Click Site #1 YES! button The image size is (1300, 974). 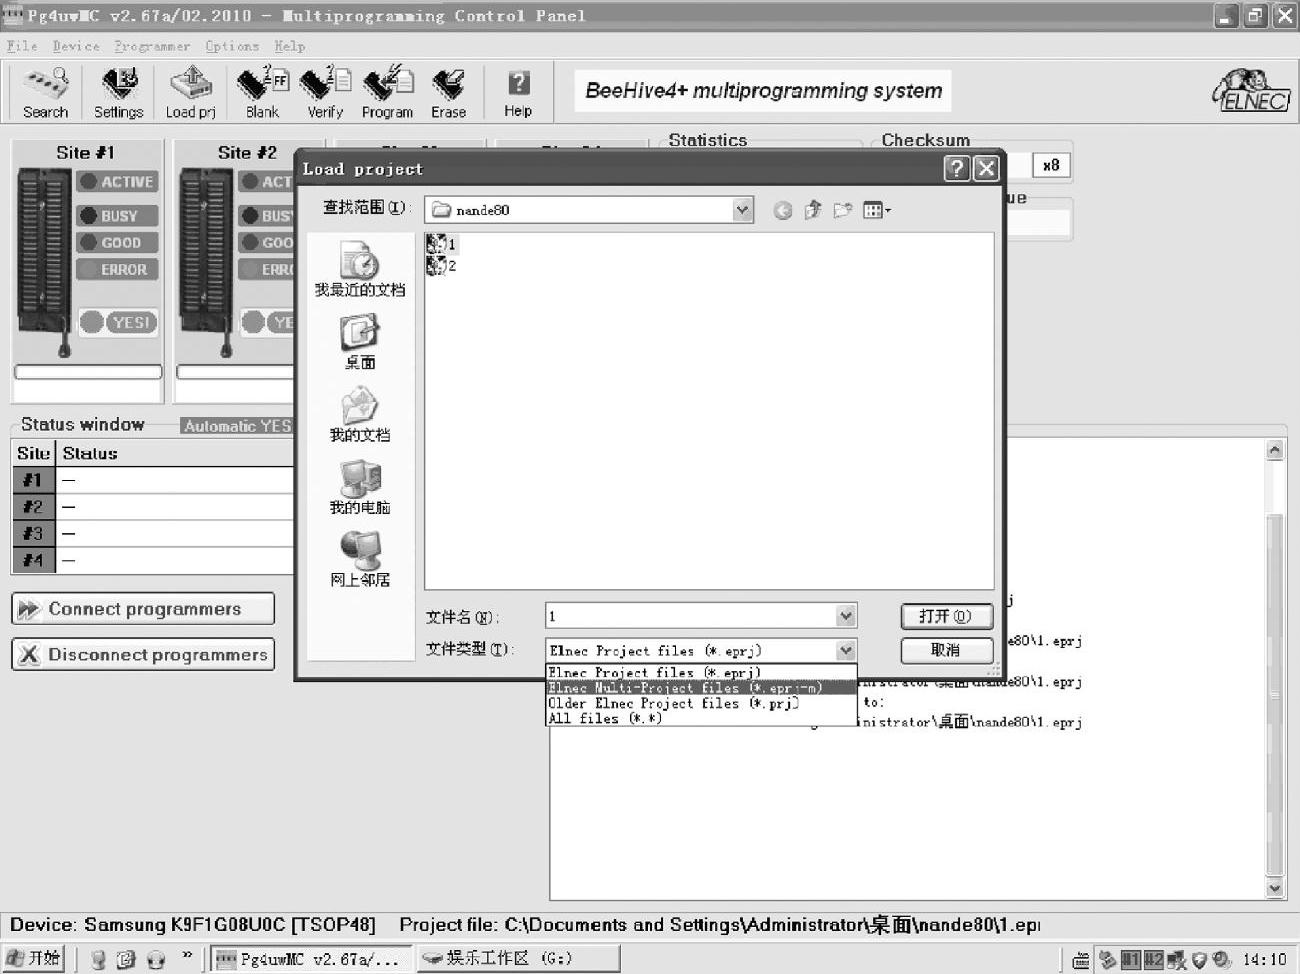[119, 322]
